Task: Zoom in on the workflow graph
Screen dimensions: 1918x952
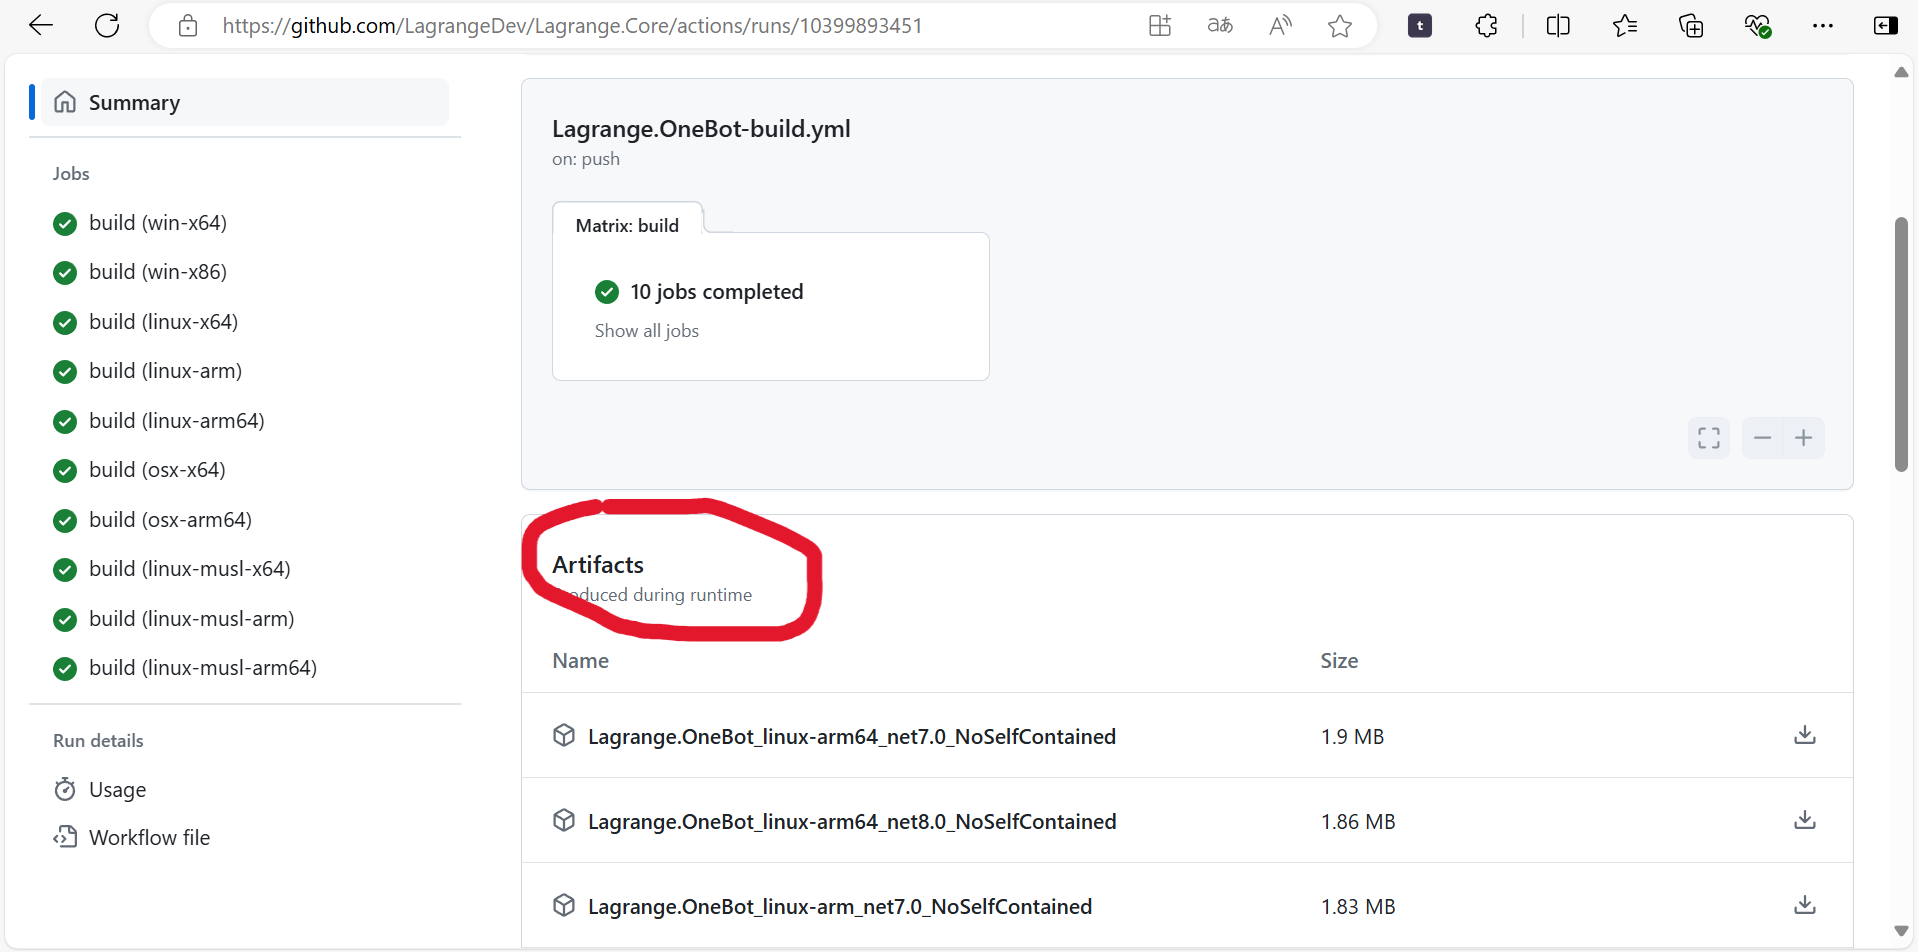Action: [1803, 438]
